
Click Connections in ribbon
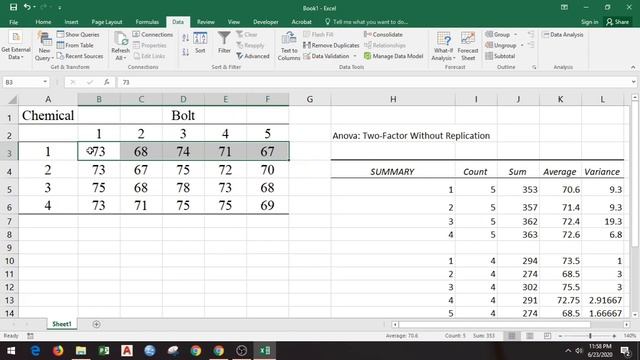tap(153, 35)
